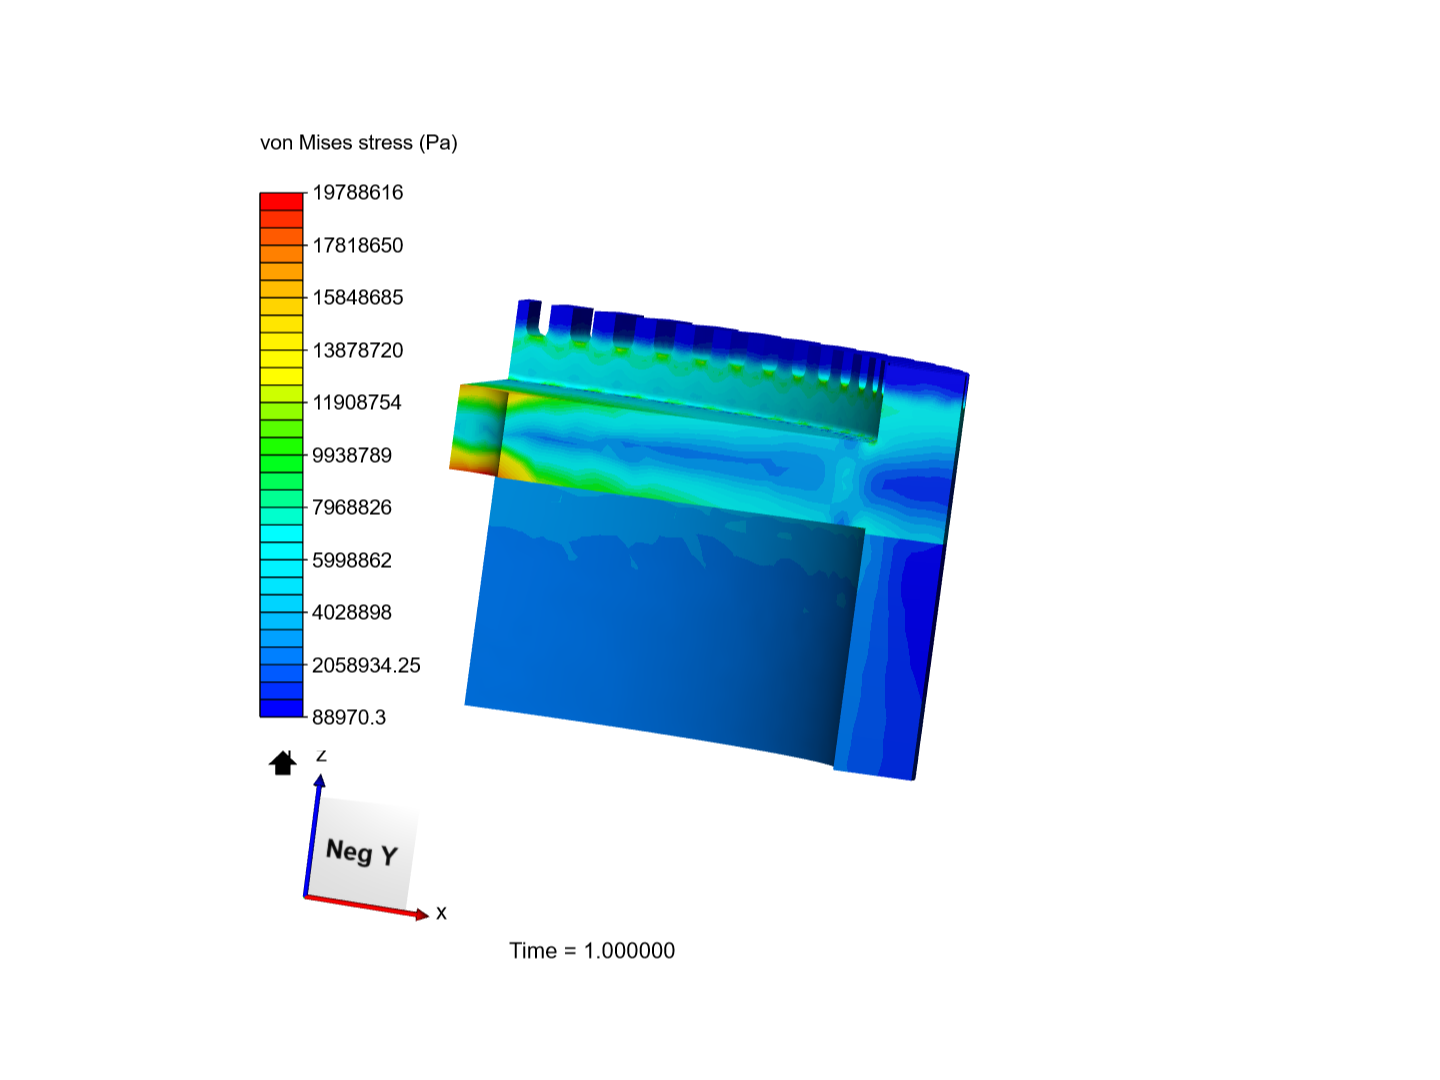Click legend value 7968826

pos(352,507)
